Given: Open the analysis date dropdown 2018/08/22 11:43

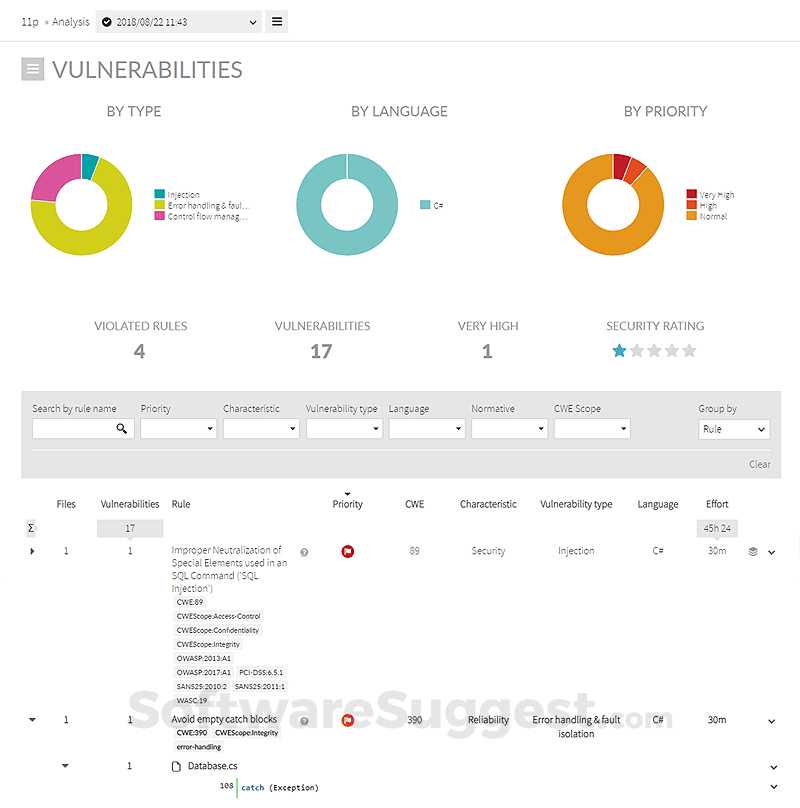Looking at the screenshot, I should (178, 21).
